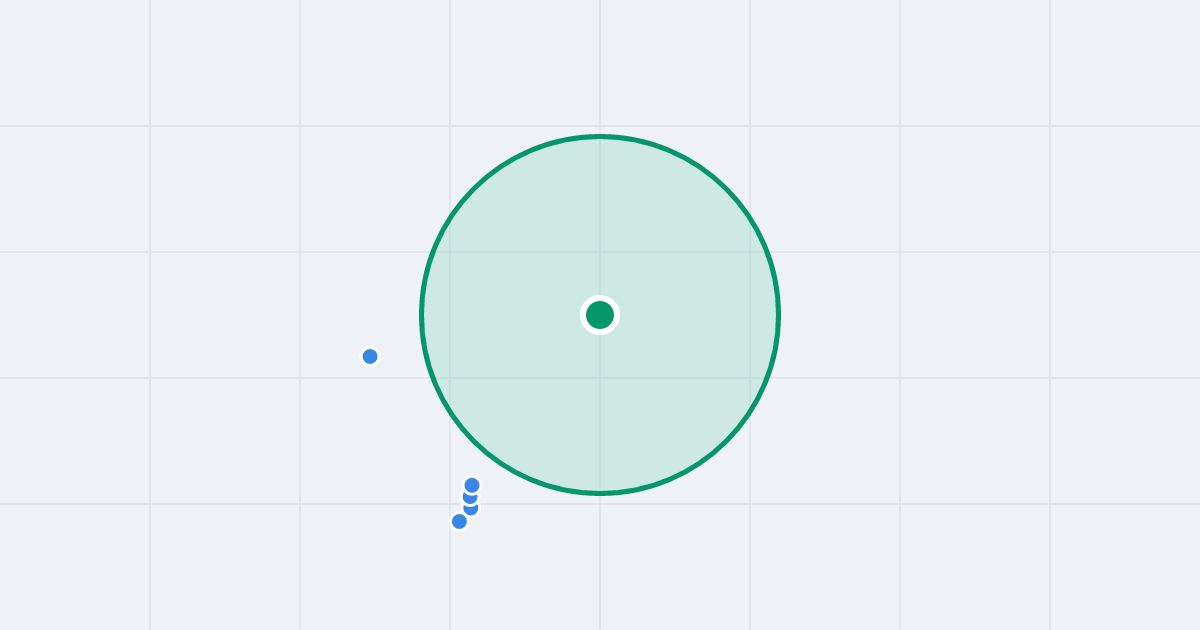Click the bottom edge of the green circle

point(600,492)
